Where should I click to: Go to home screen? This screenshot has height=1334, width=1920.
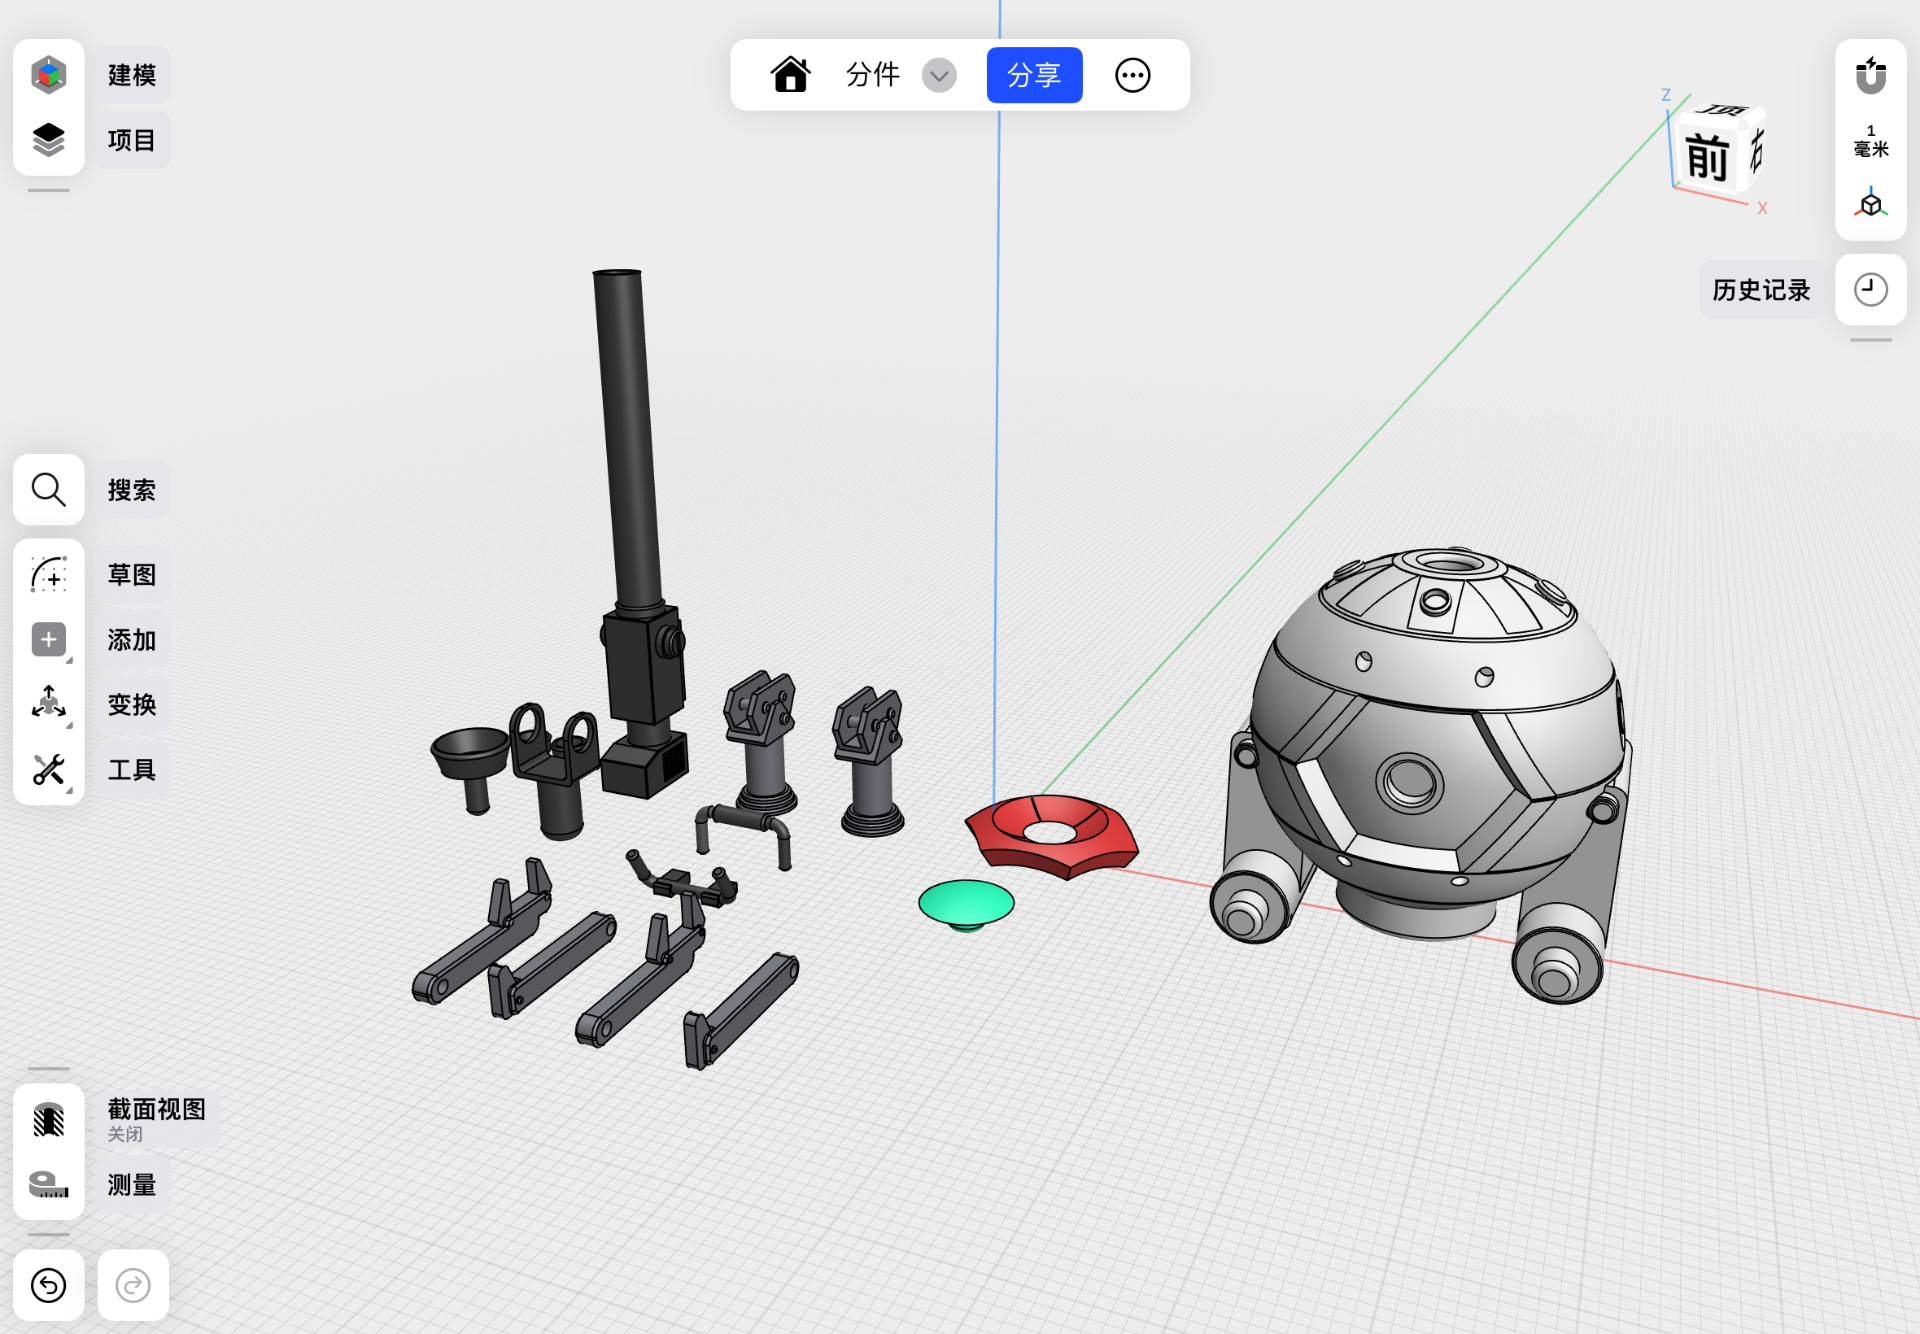790,75
